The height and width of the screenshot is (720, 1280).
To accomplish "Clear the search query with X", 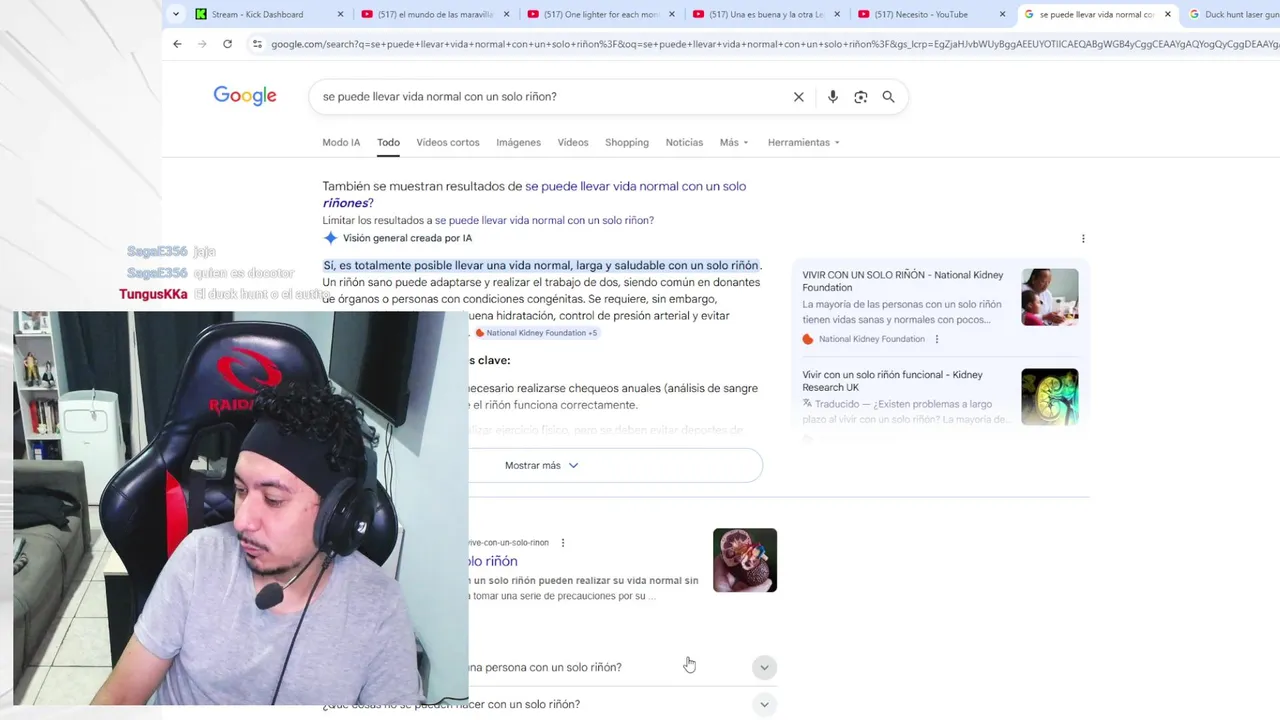I will (x=798, y=97).
